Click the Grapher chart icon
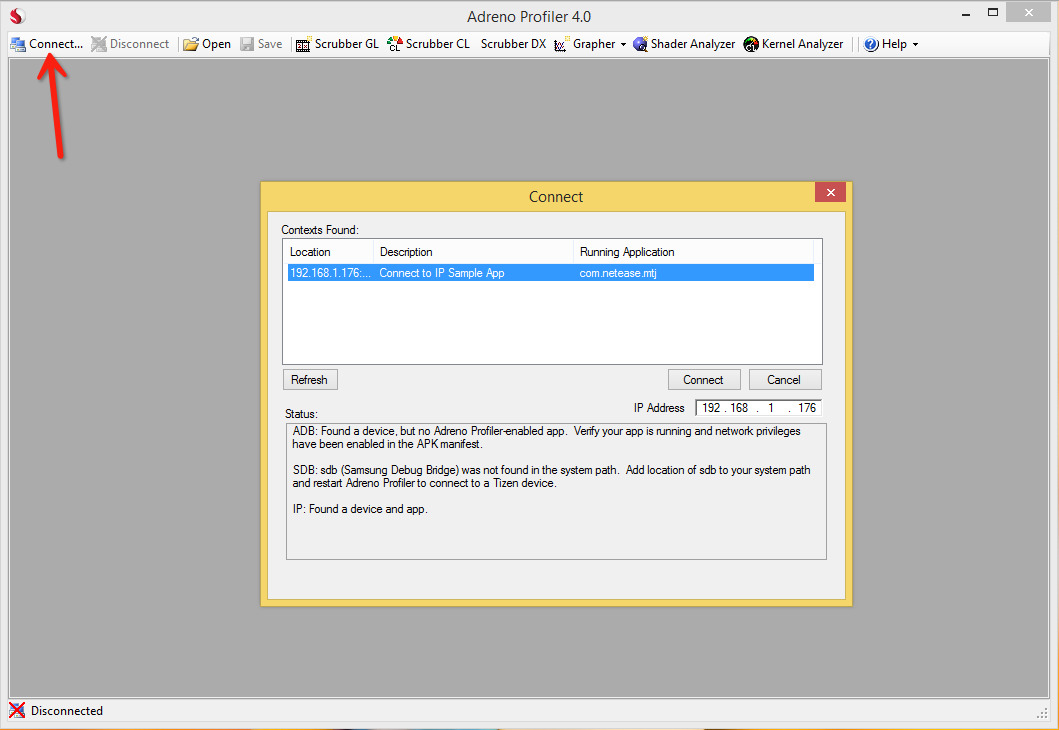 click(x=561, y=44)
